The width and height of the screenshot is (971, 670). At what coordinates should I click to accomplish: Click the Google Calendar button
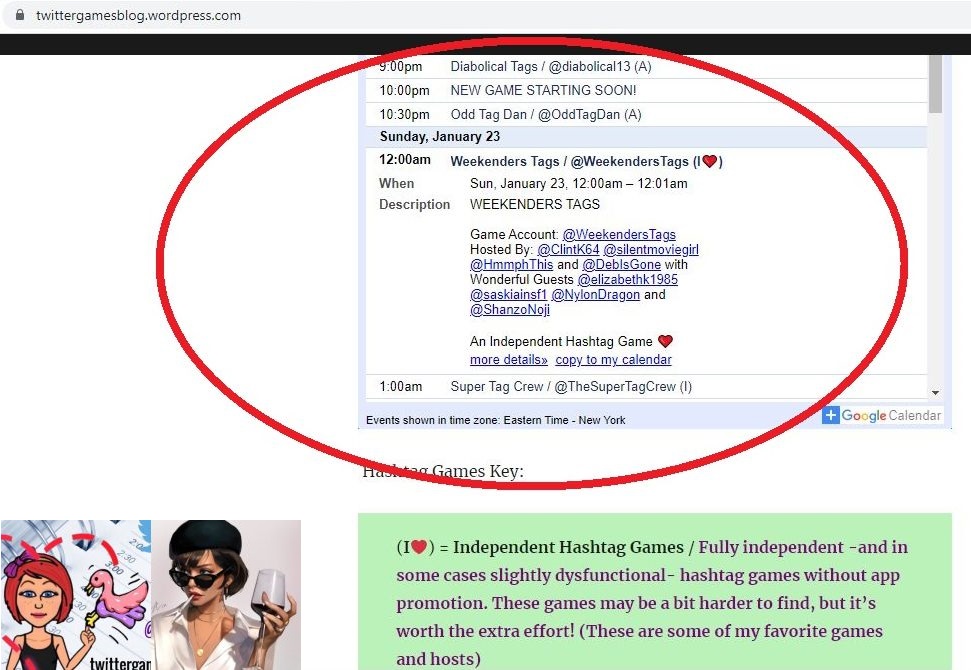(x=882, y=415)
